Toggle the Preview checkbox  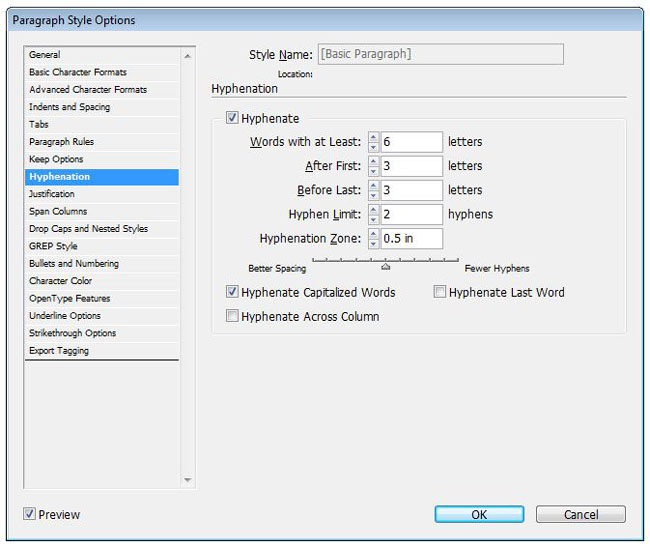[29, 514]
